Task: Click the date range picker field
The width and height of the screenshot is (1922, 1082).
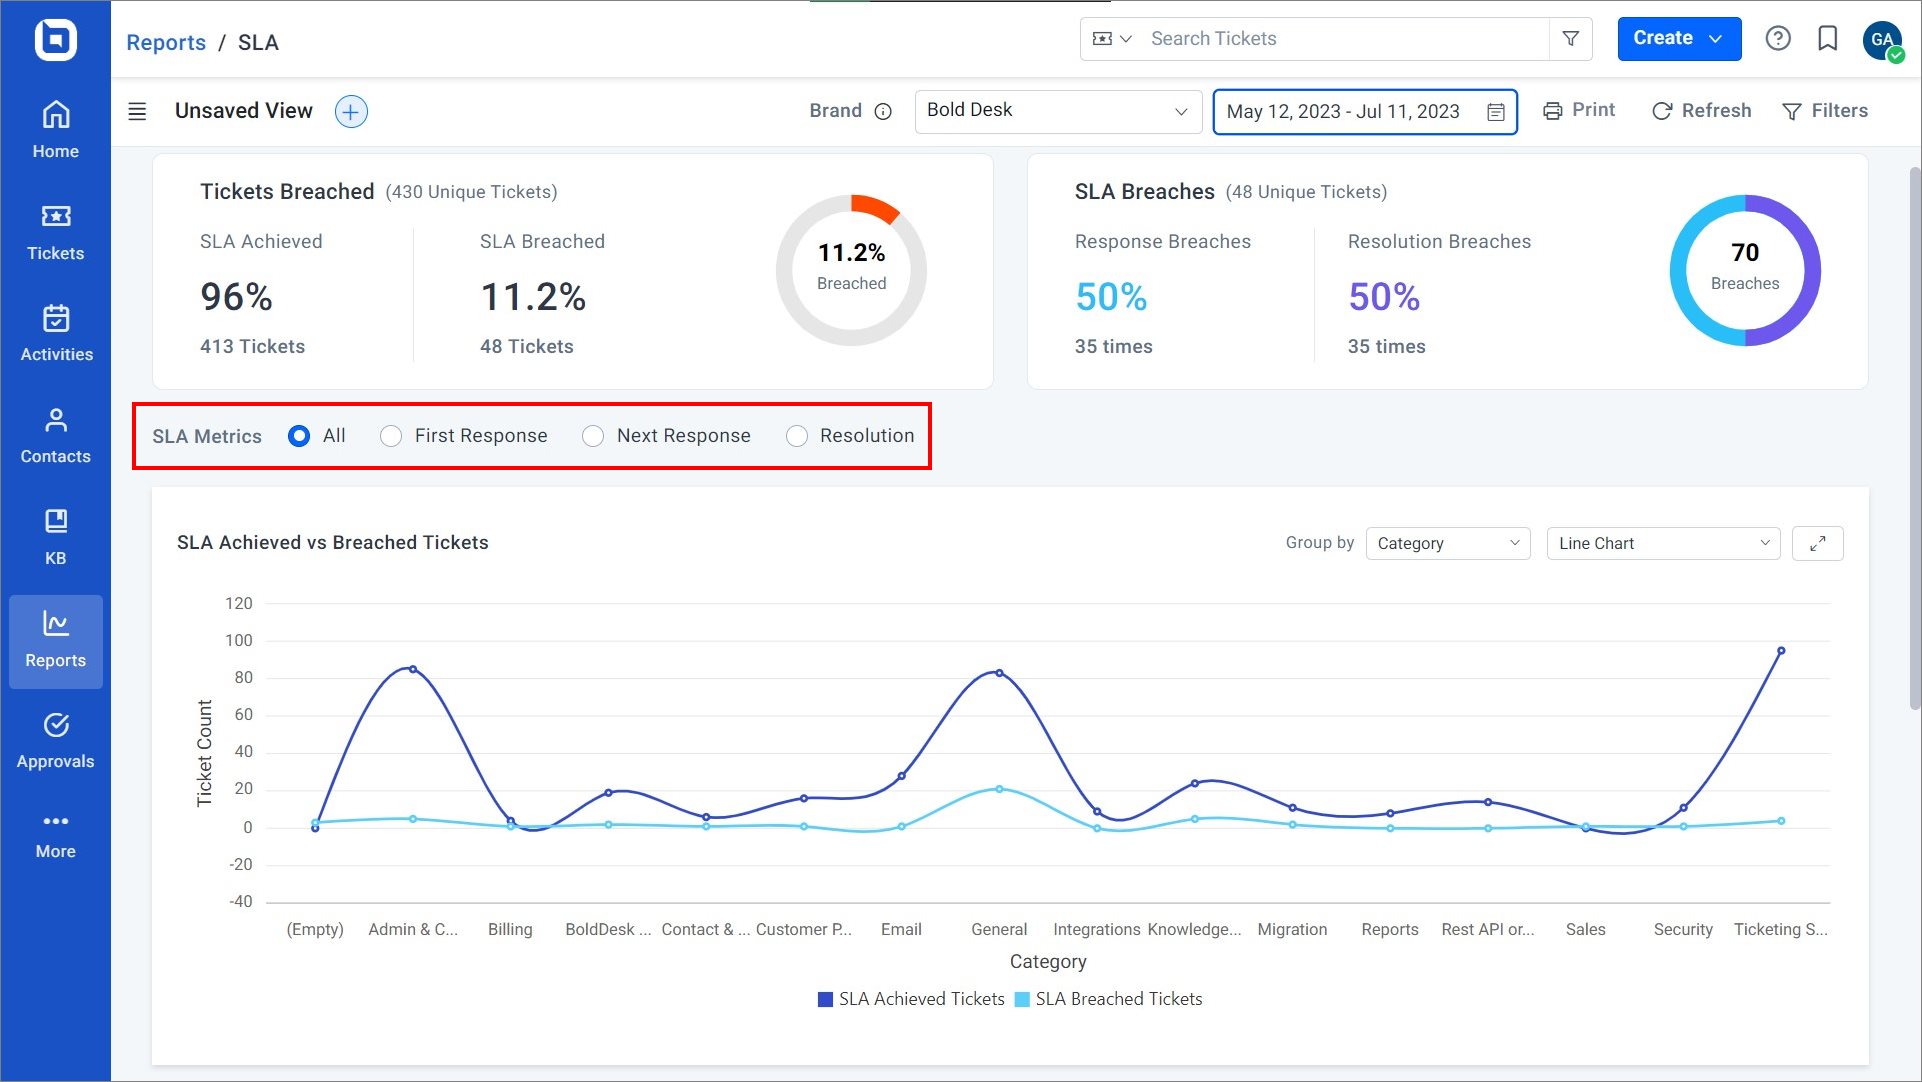Action: [1362, 112]
